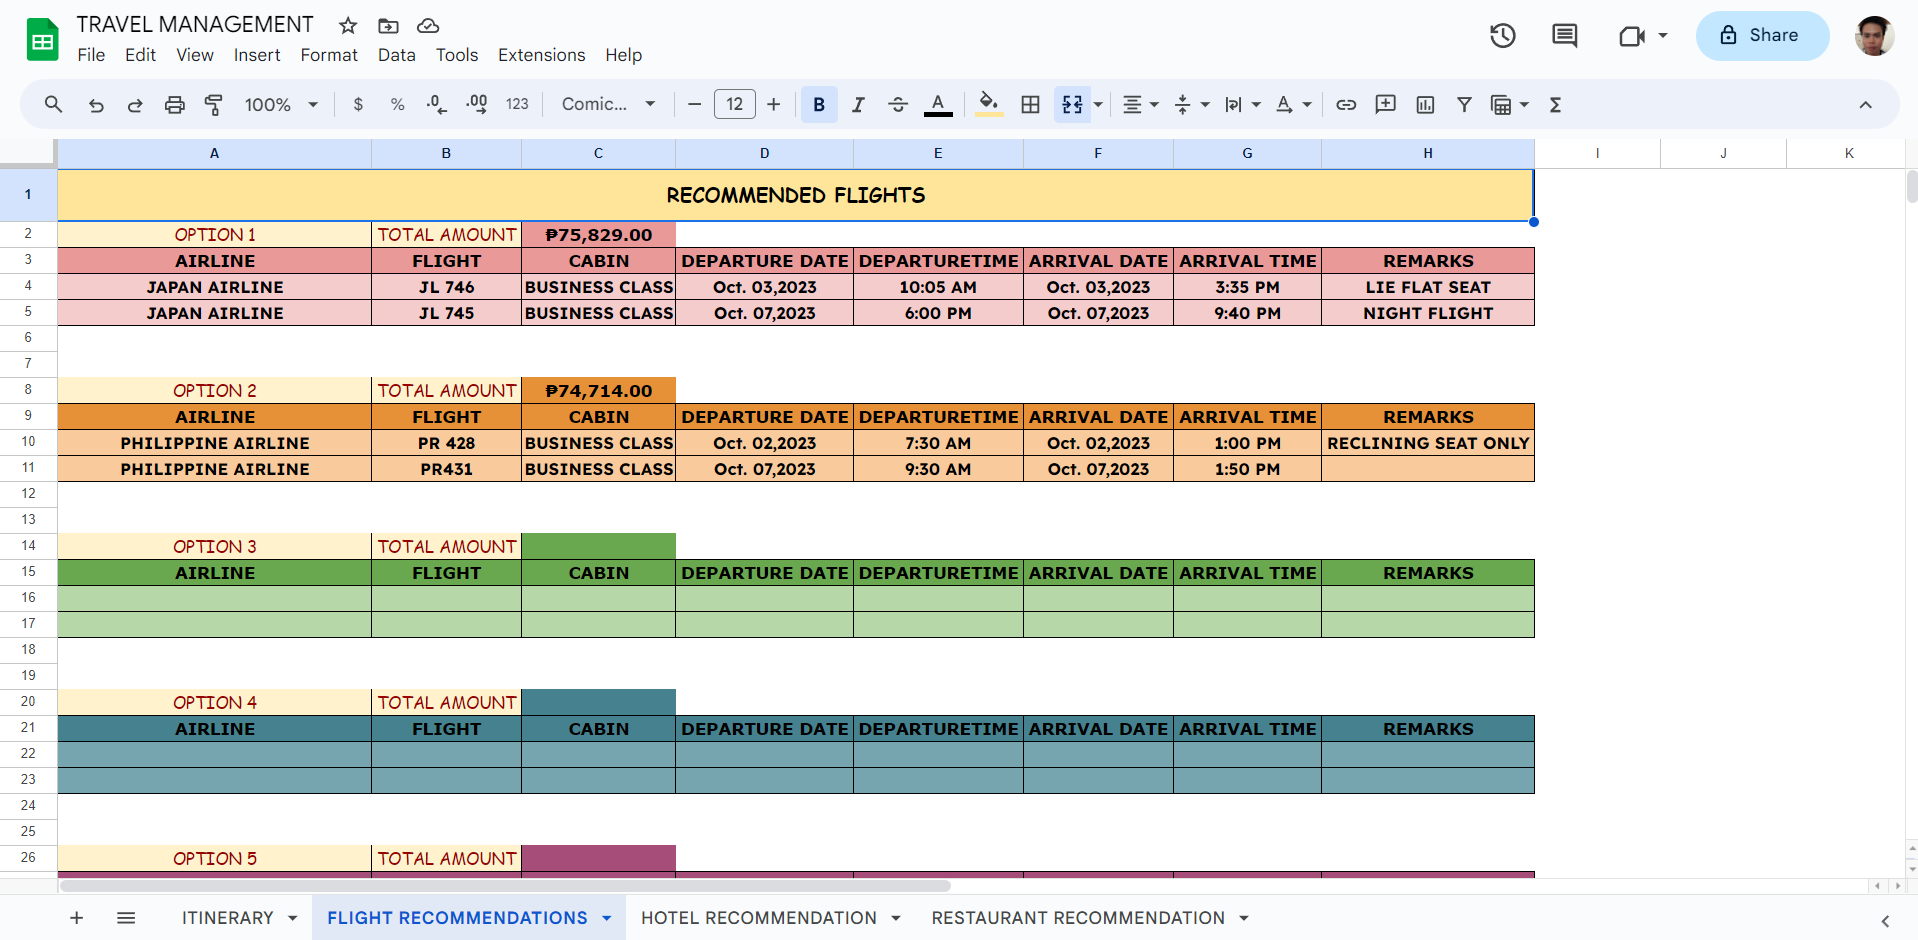Open Functions sigma icon
The width and height of the screenshot is (1918, 940).
point(1555,104)
